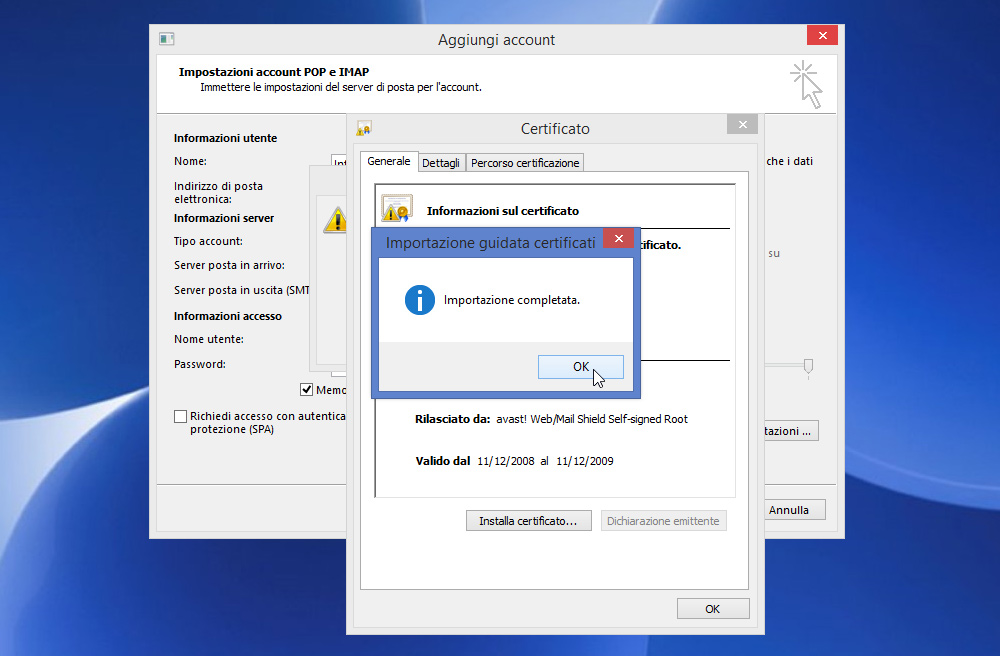Click the Importazione completata text

click(x=511, y=300)
